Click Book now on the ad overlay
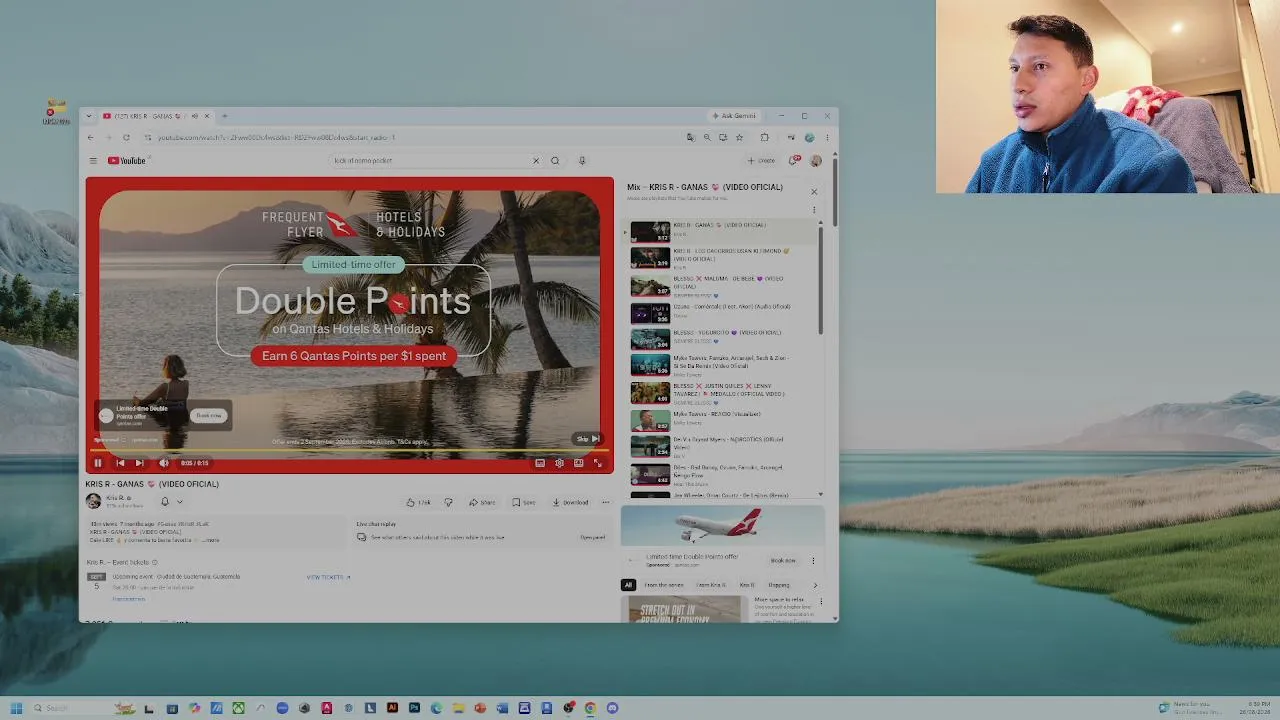The height and width of the screenshot is (720, 1280). (208, 415)
